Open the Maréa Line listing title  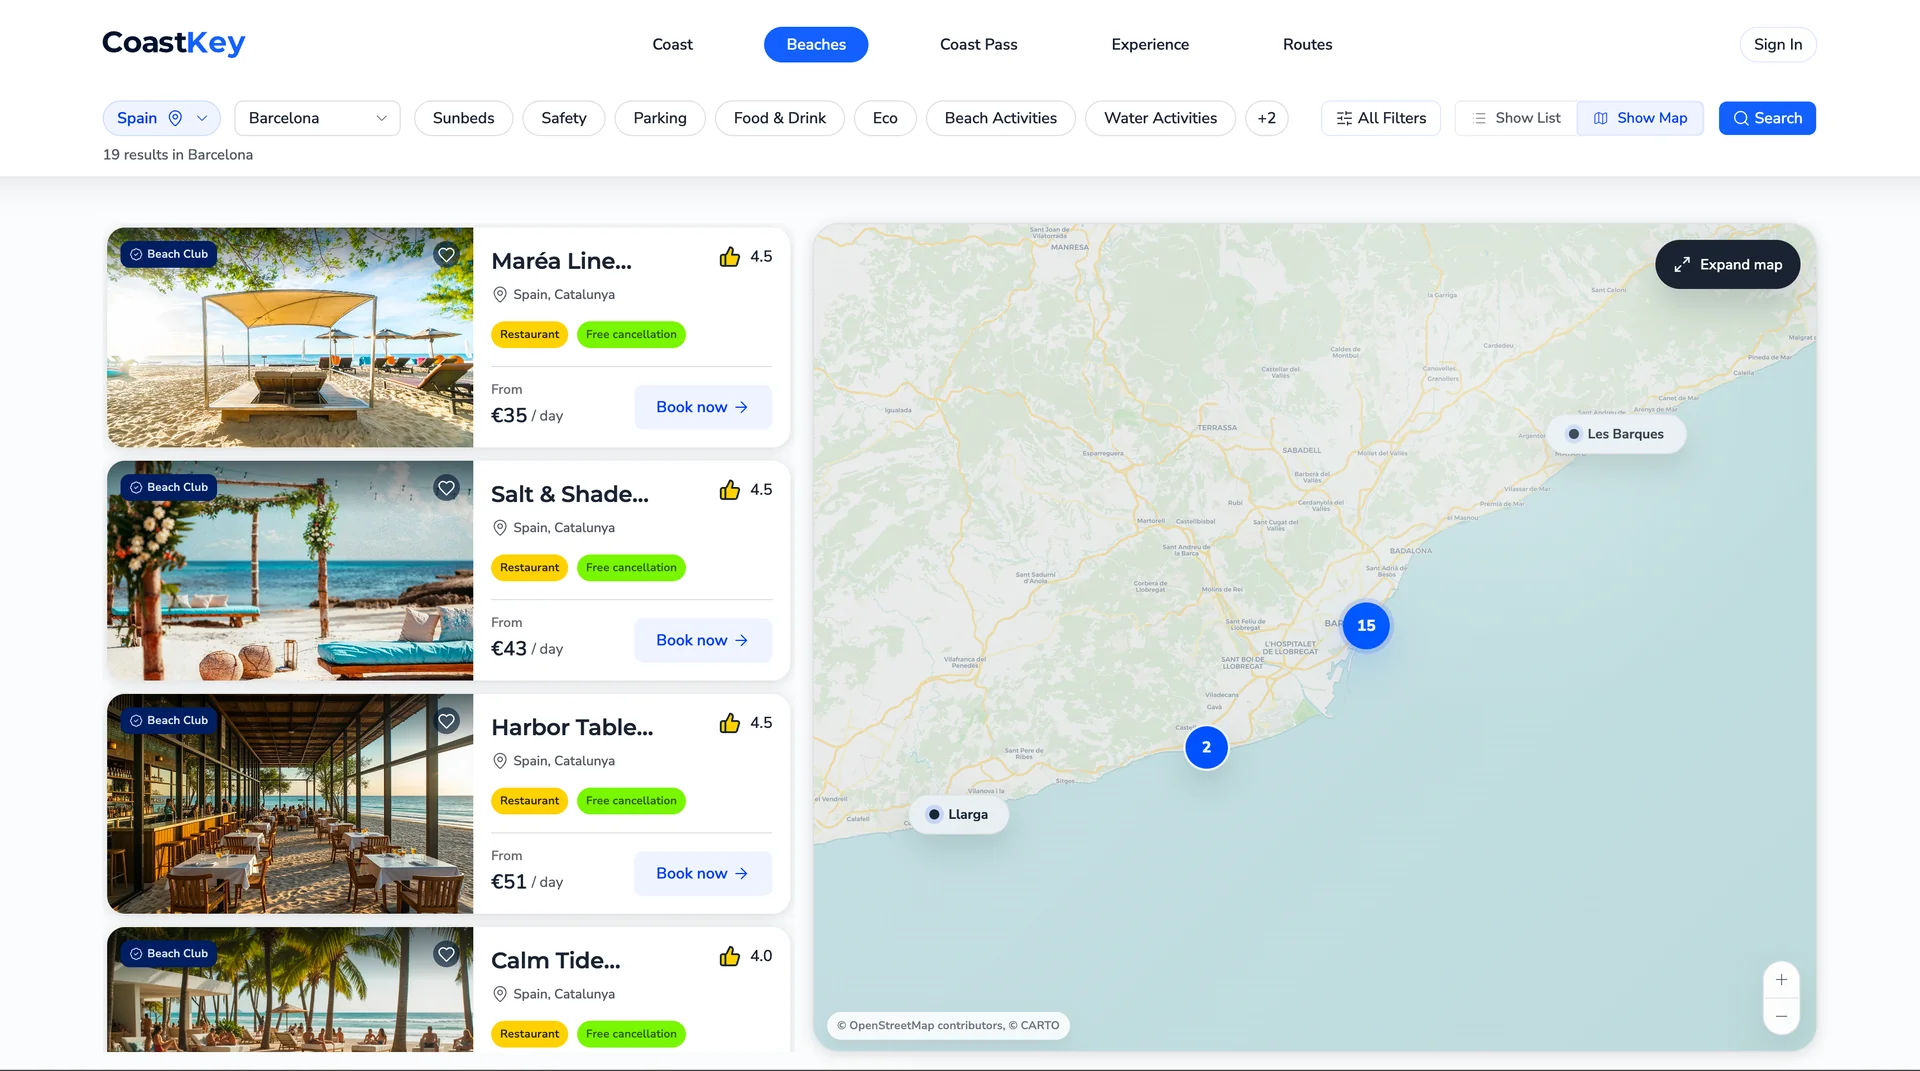point(561,261)
